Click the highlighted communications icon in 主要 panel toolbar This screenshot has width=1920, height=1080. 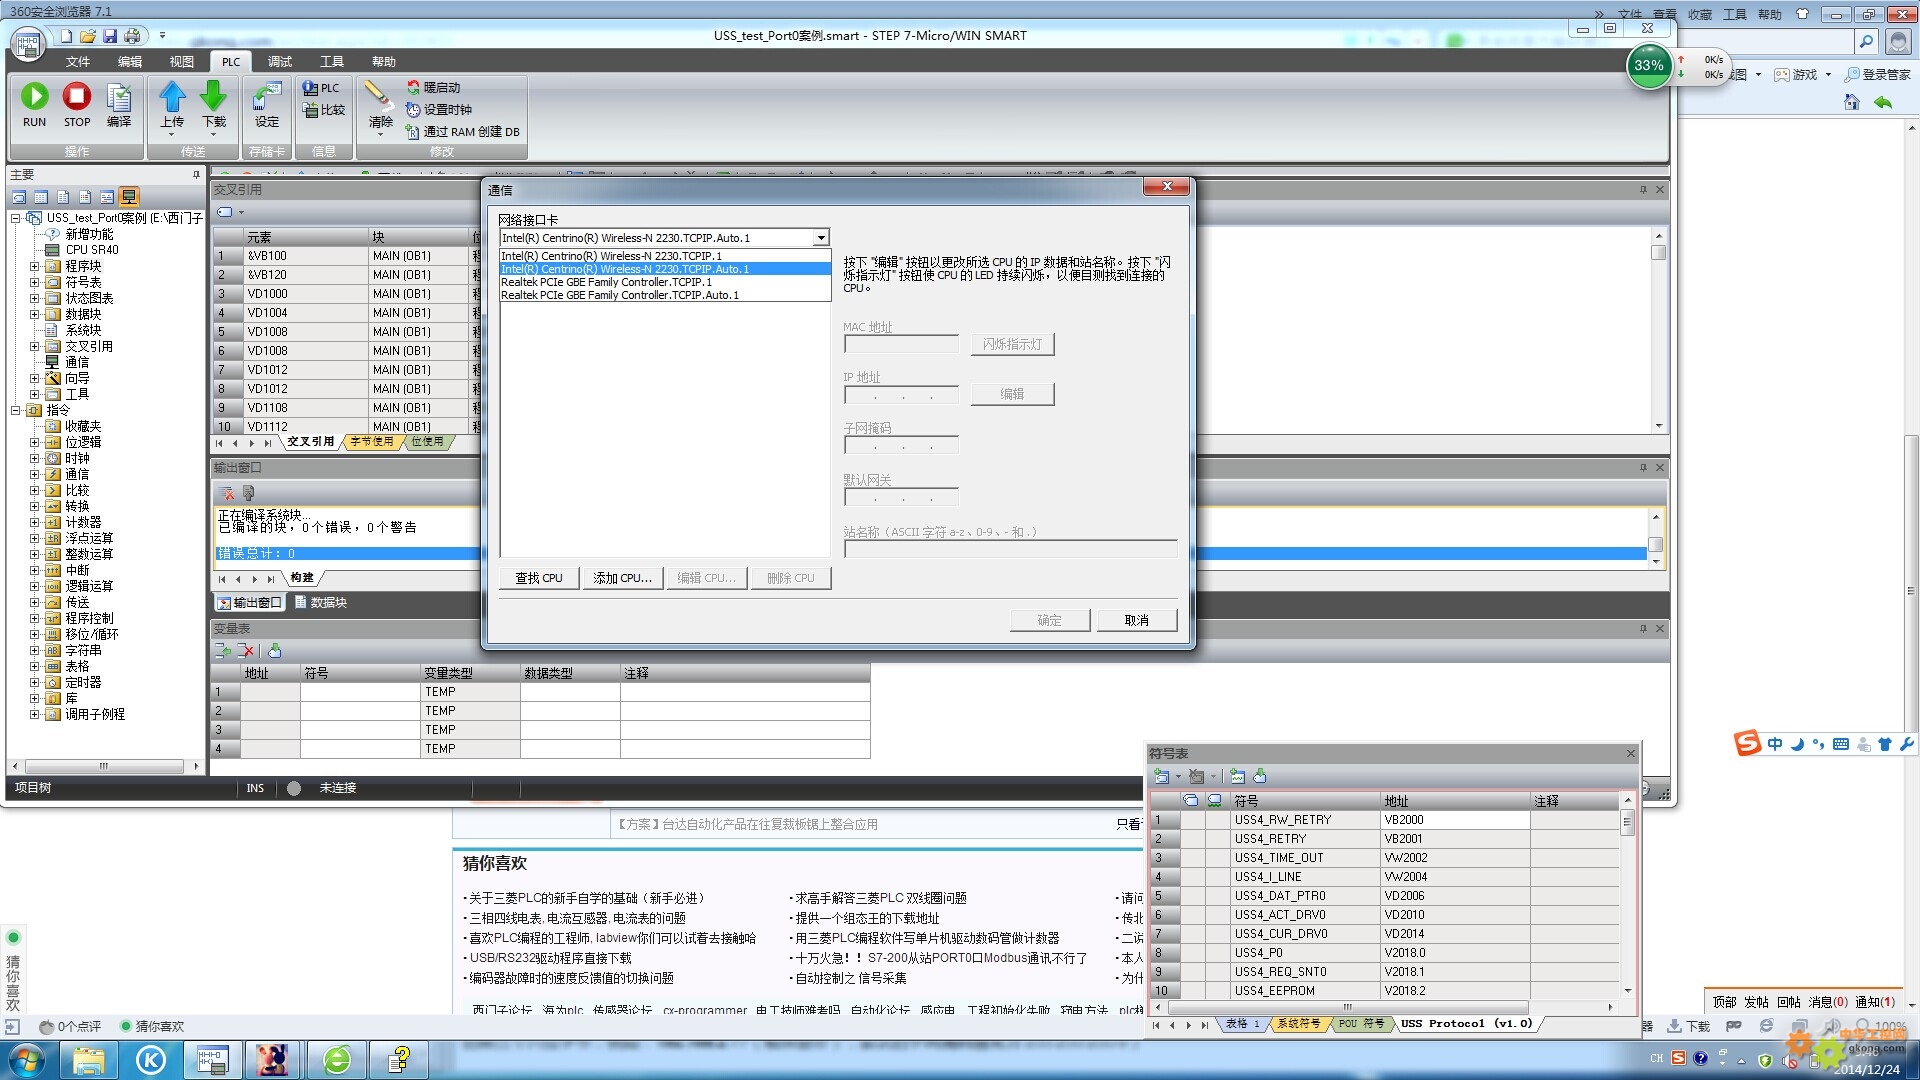point(129,197)
